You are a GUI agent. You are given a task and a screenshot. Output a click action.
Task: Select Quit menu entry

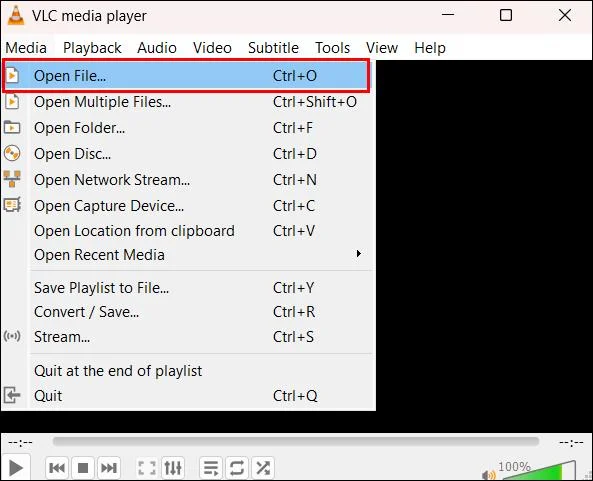coord(188,396)
